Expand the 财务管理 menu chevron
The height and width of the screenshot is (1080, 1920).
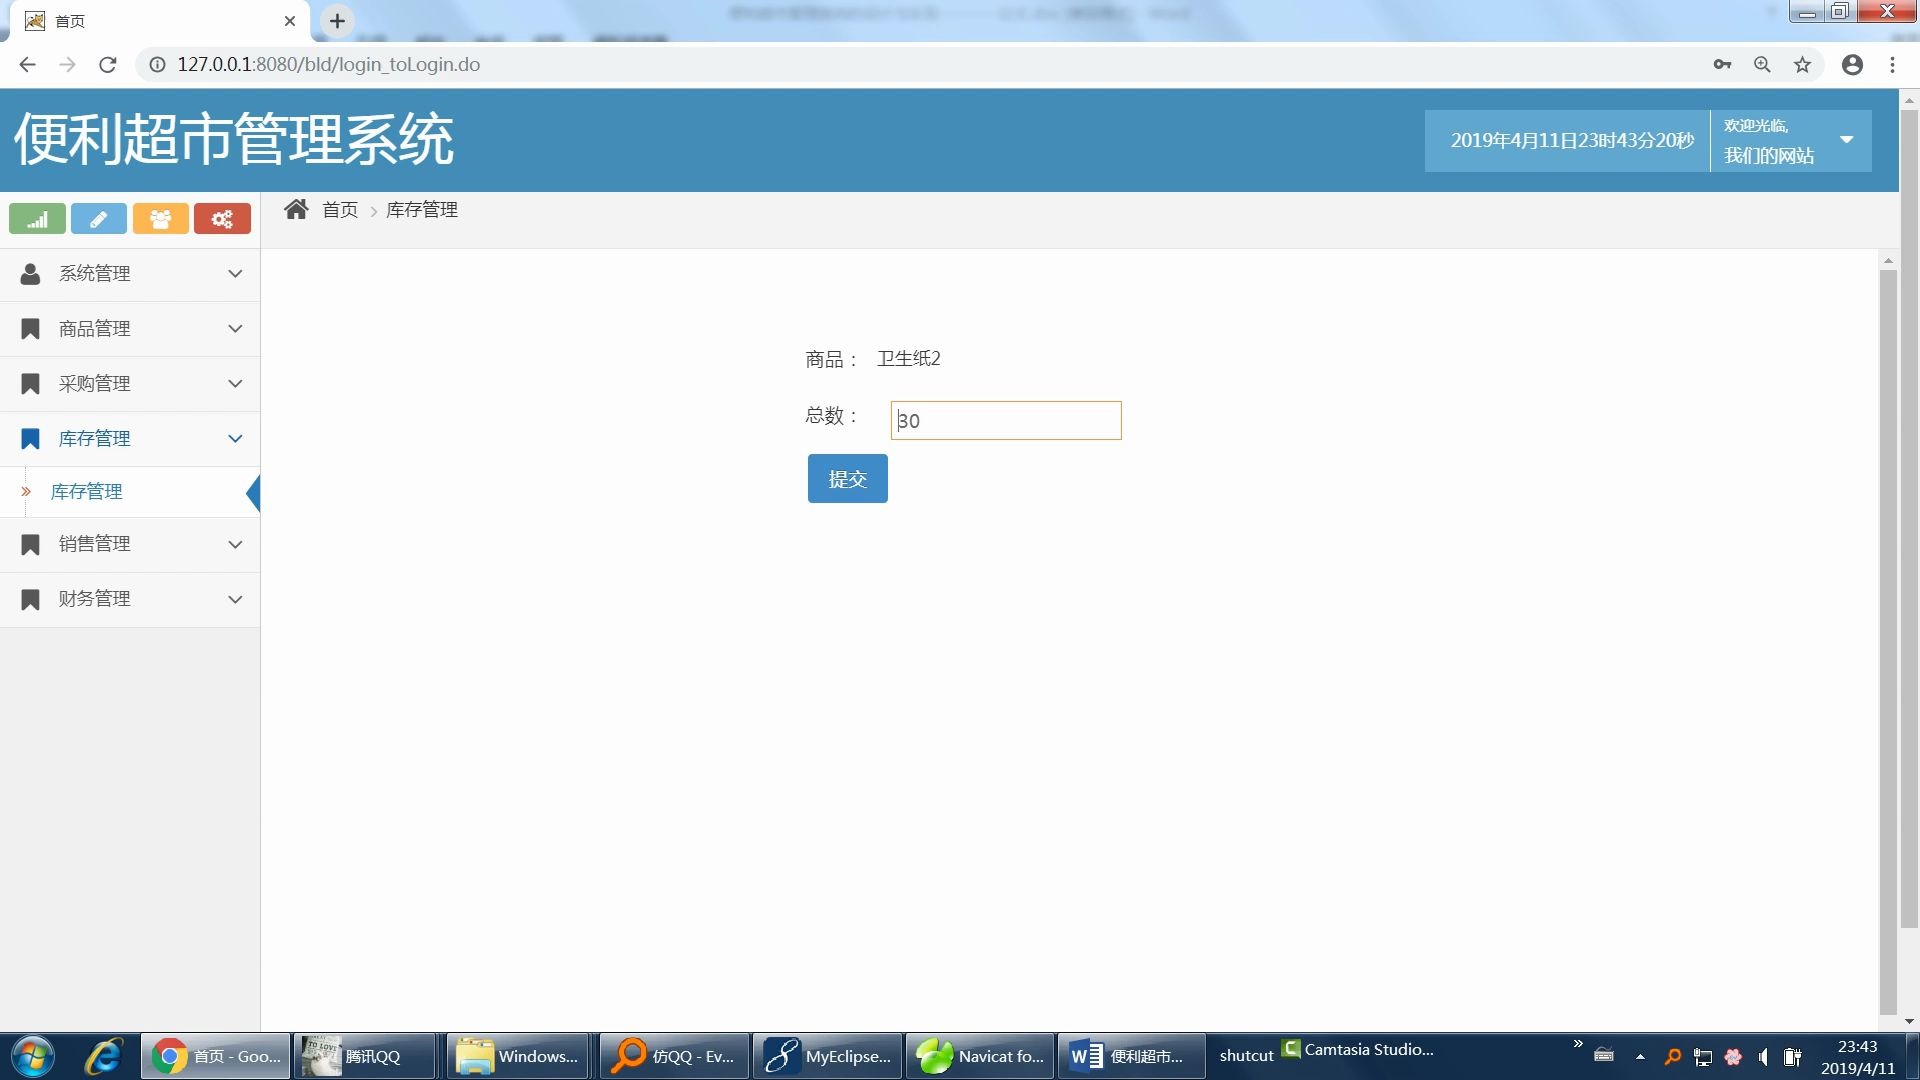pos(235,599)
